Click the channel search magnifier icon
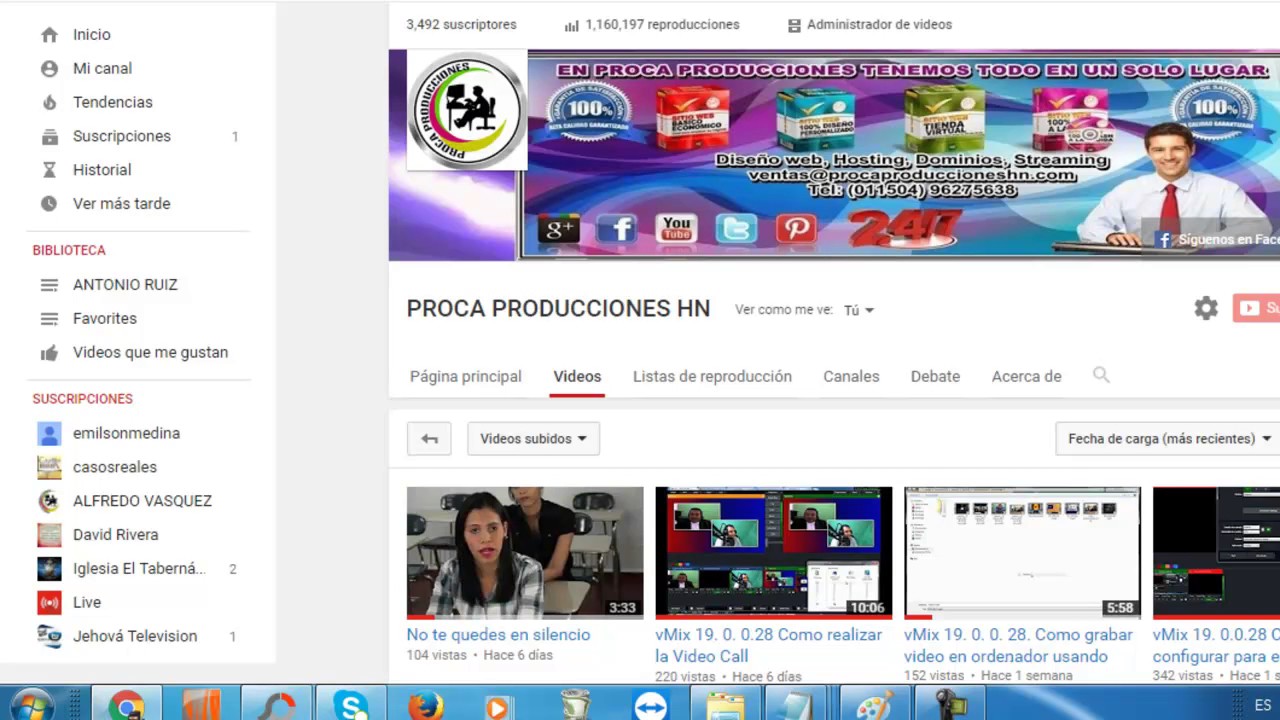Image resolution: width=1280 pixels, height=720 pixels. pos(1101,375)
